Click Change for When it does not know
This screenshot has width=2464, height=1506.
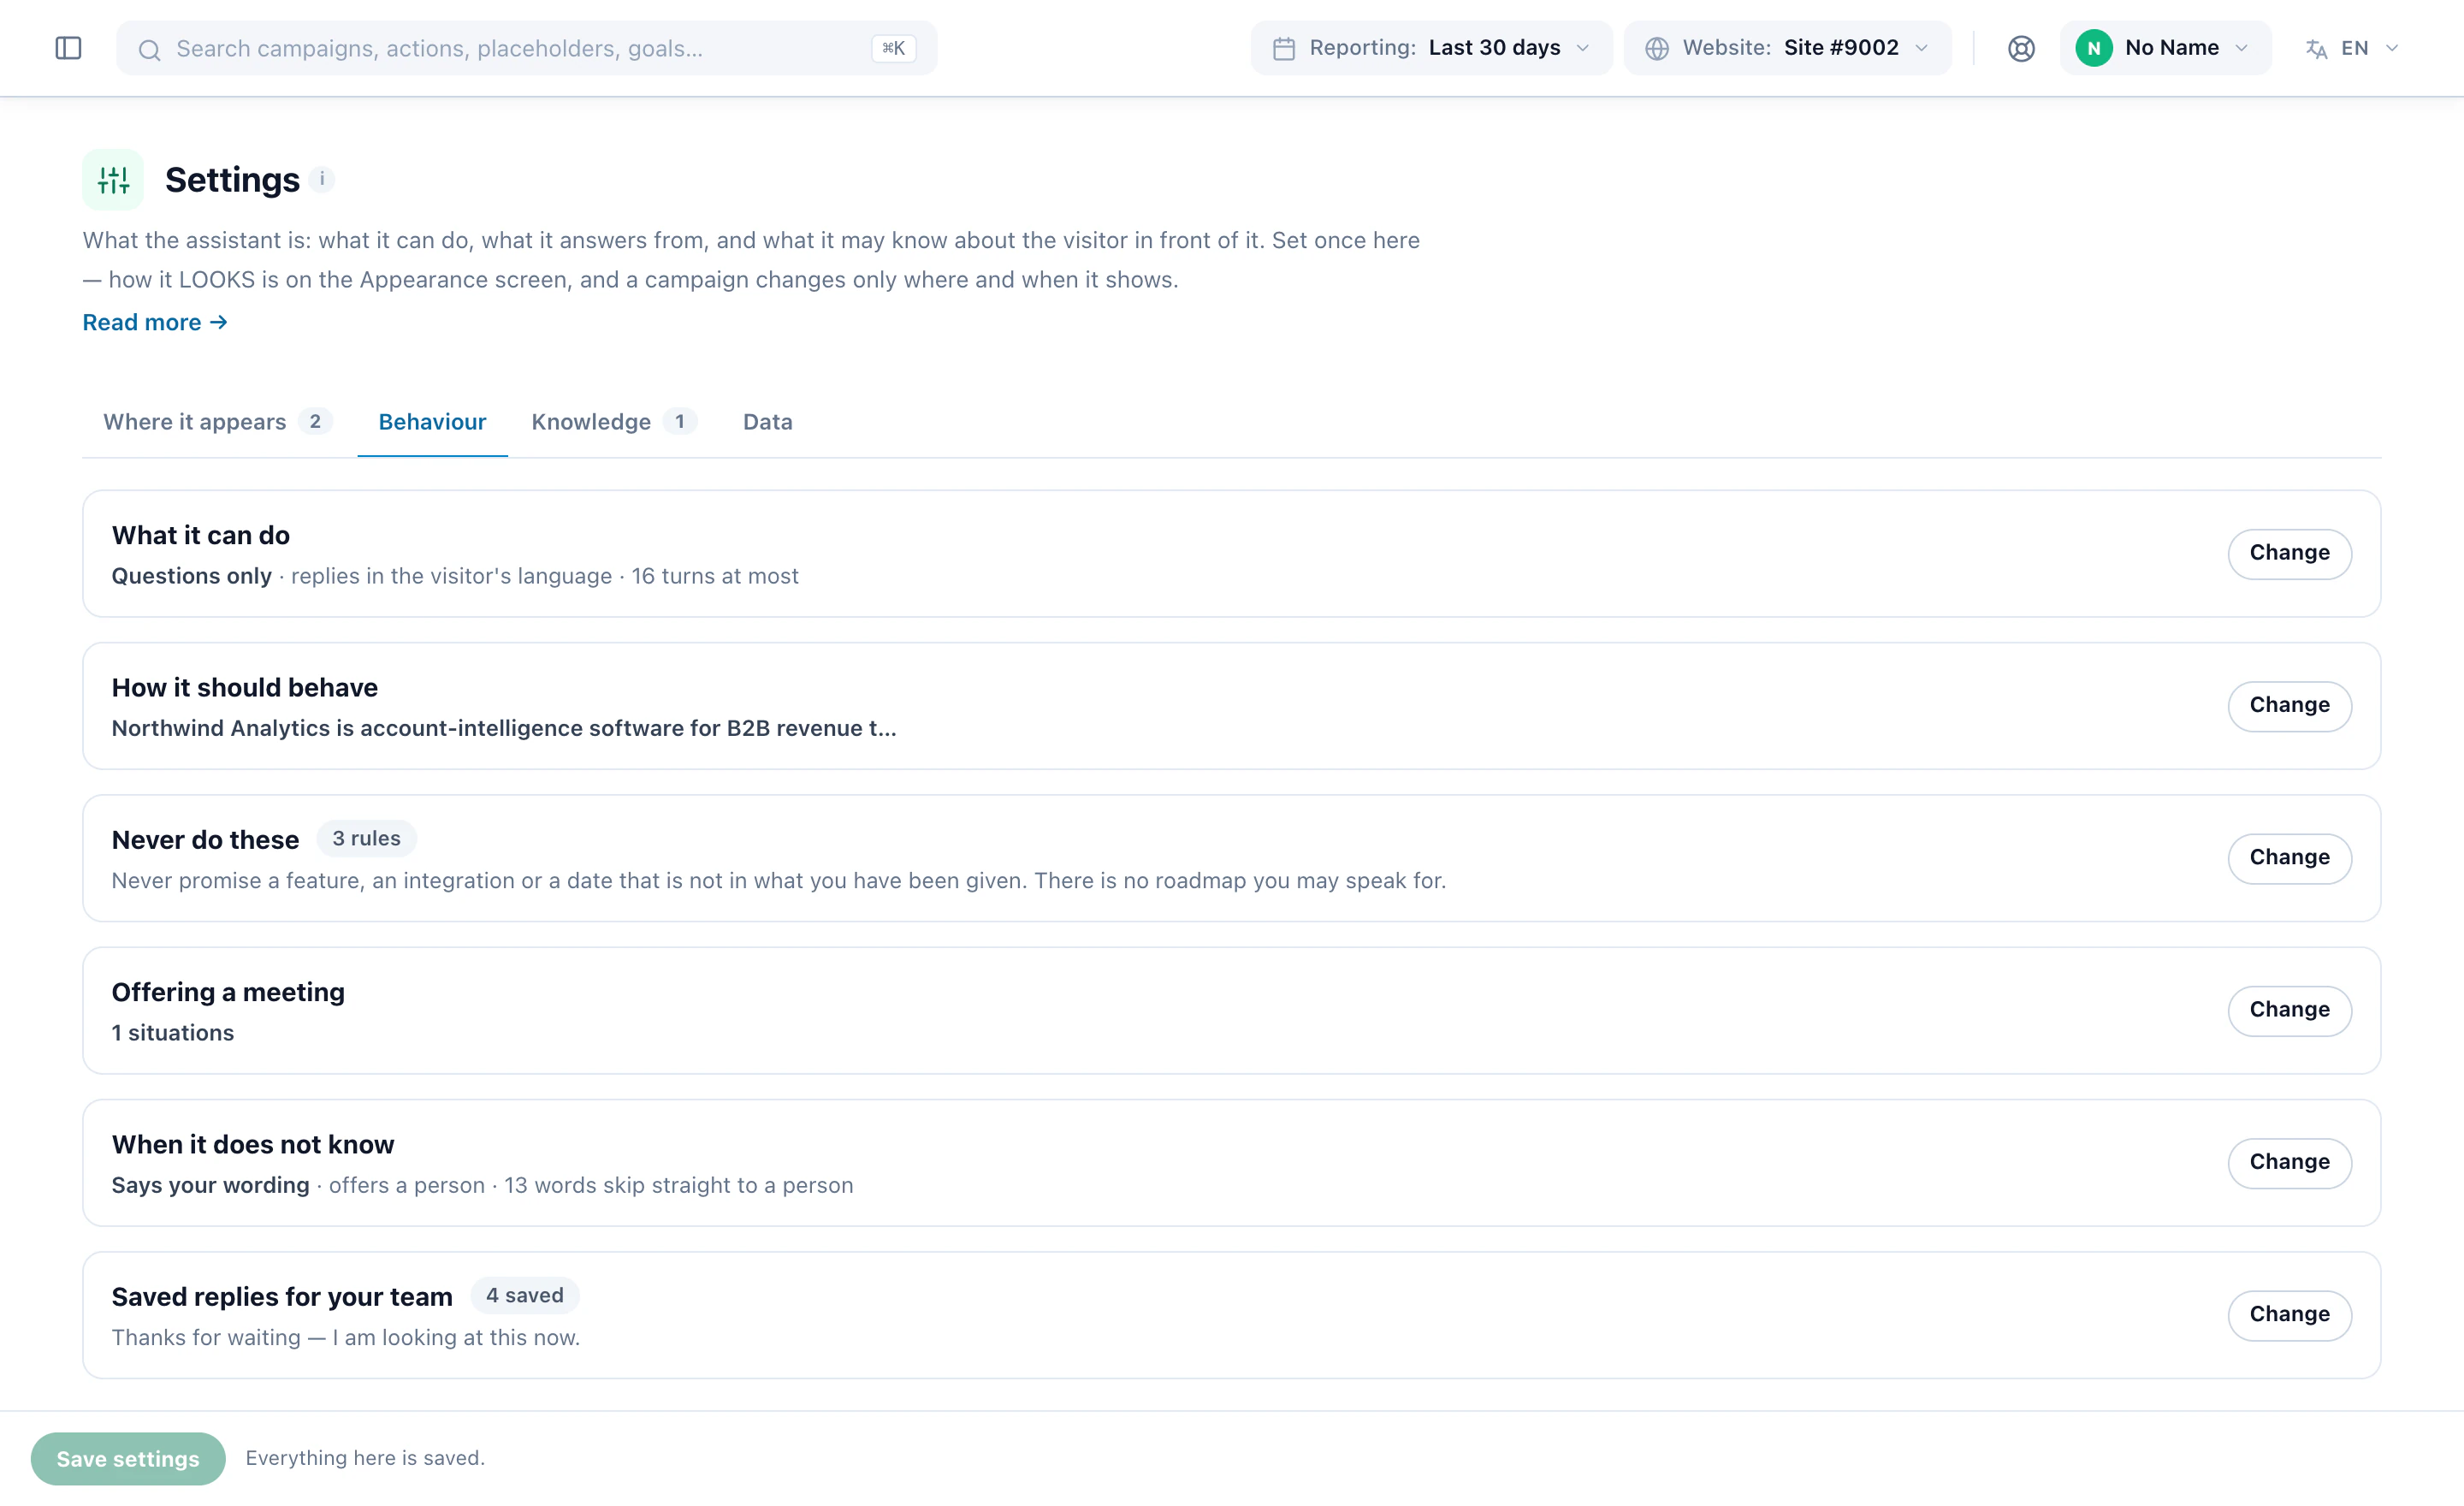point(2289,1162)
